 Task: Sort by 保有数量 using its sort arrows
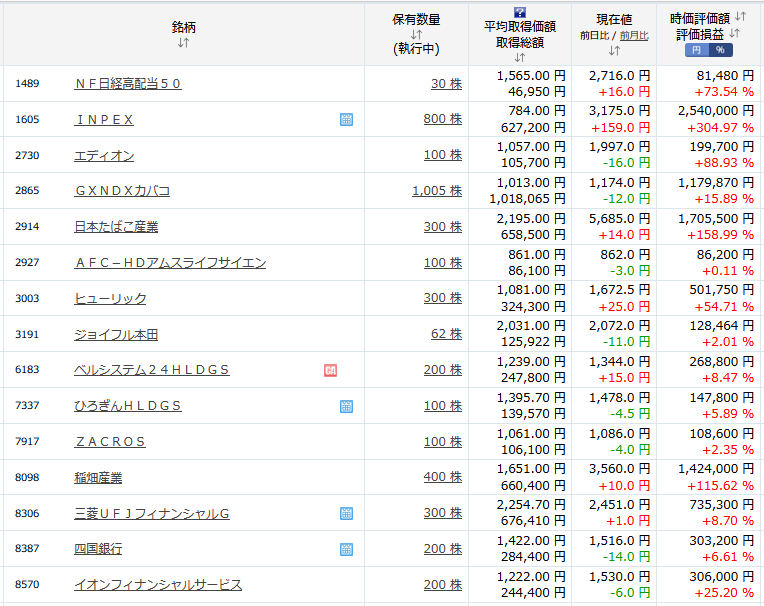click(x=416, y=35)
